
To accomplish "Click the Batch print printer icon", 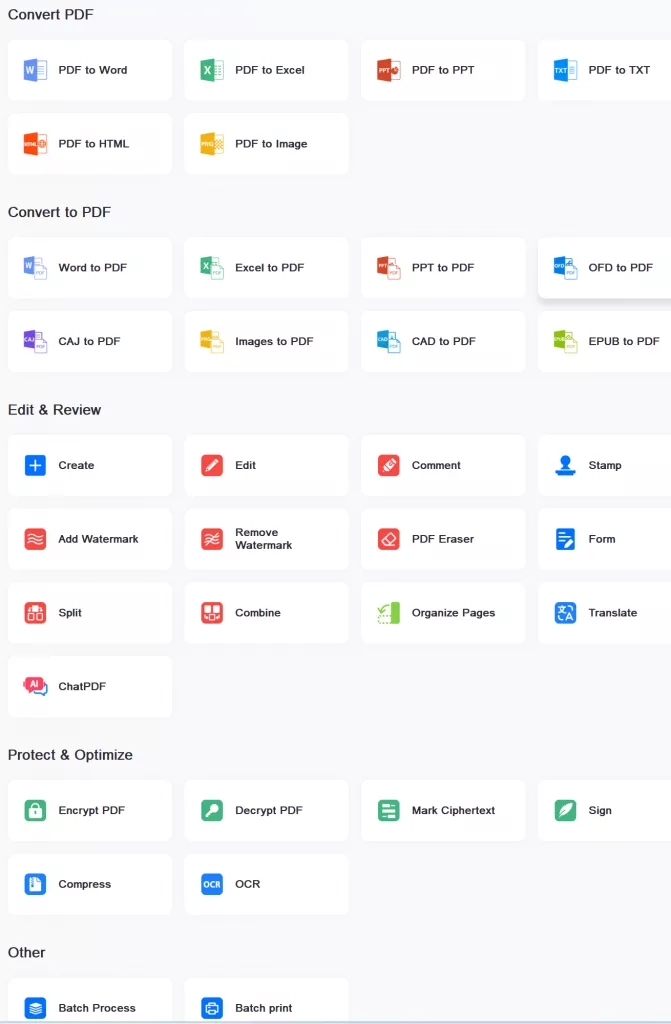I will [212, 1008].
